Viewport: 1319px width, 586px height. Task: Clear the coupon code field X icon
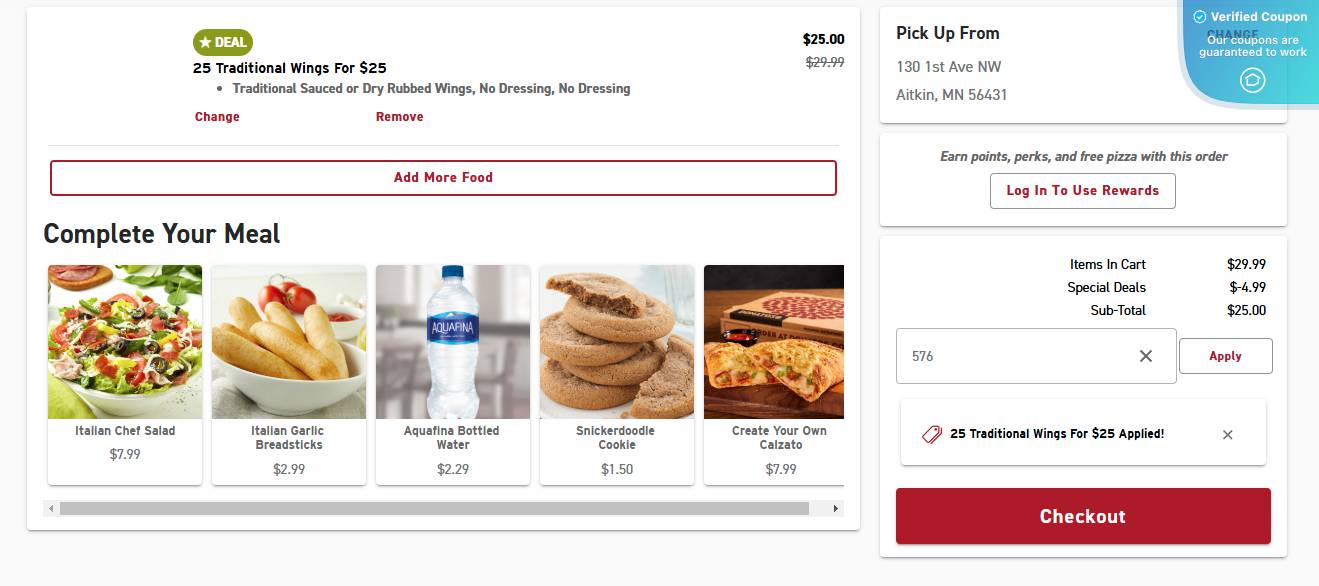click(1146, 356)
